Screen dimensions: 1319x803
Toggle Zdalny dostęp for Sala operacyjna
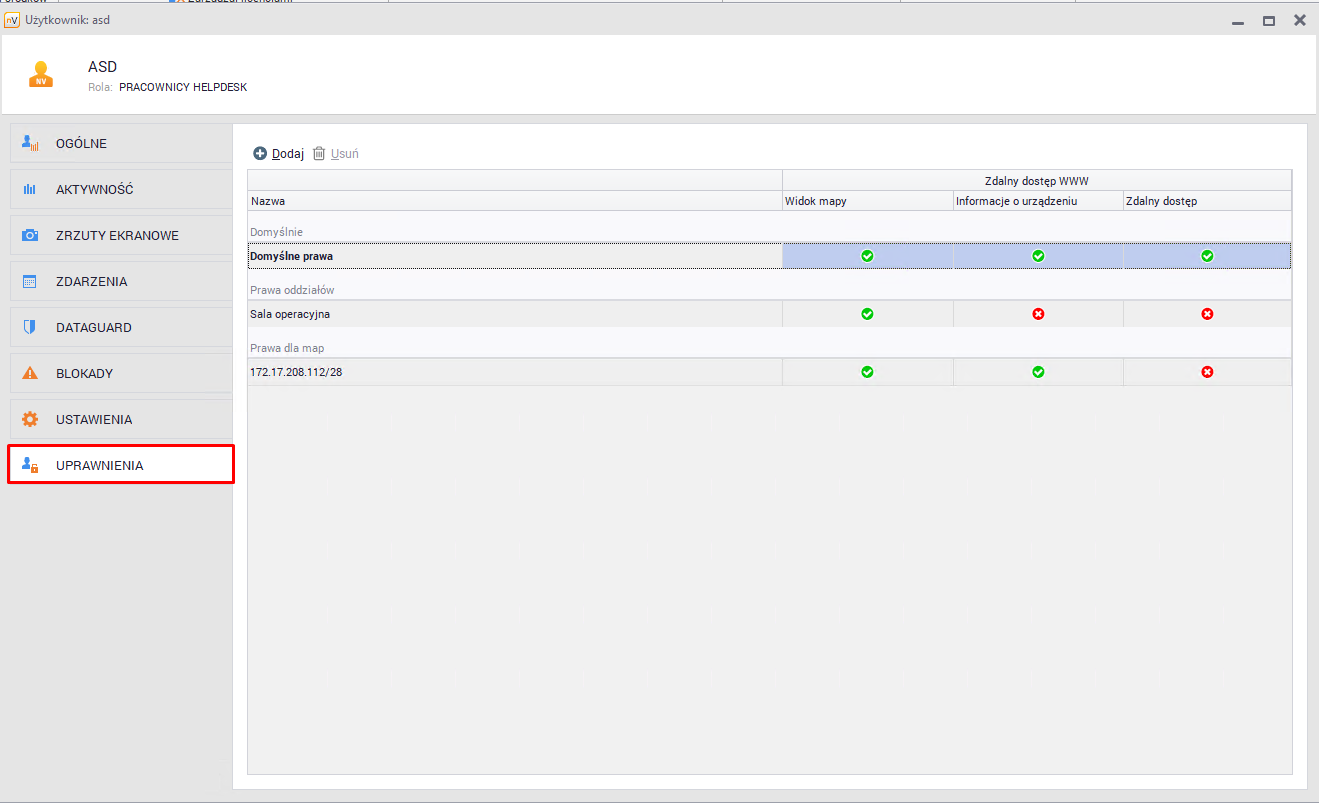pos(1207,314)
